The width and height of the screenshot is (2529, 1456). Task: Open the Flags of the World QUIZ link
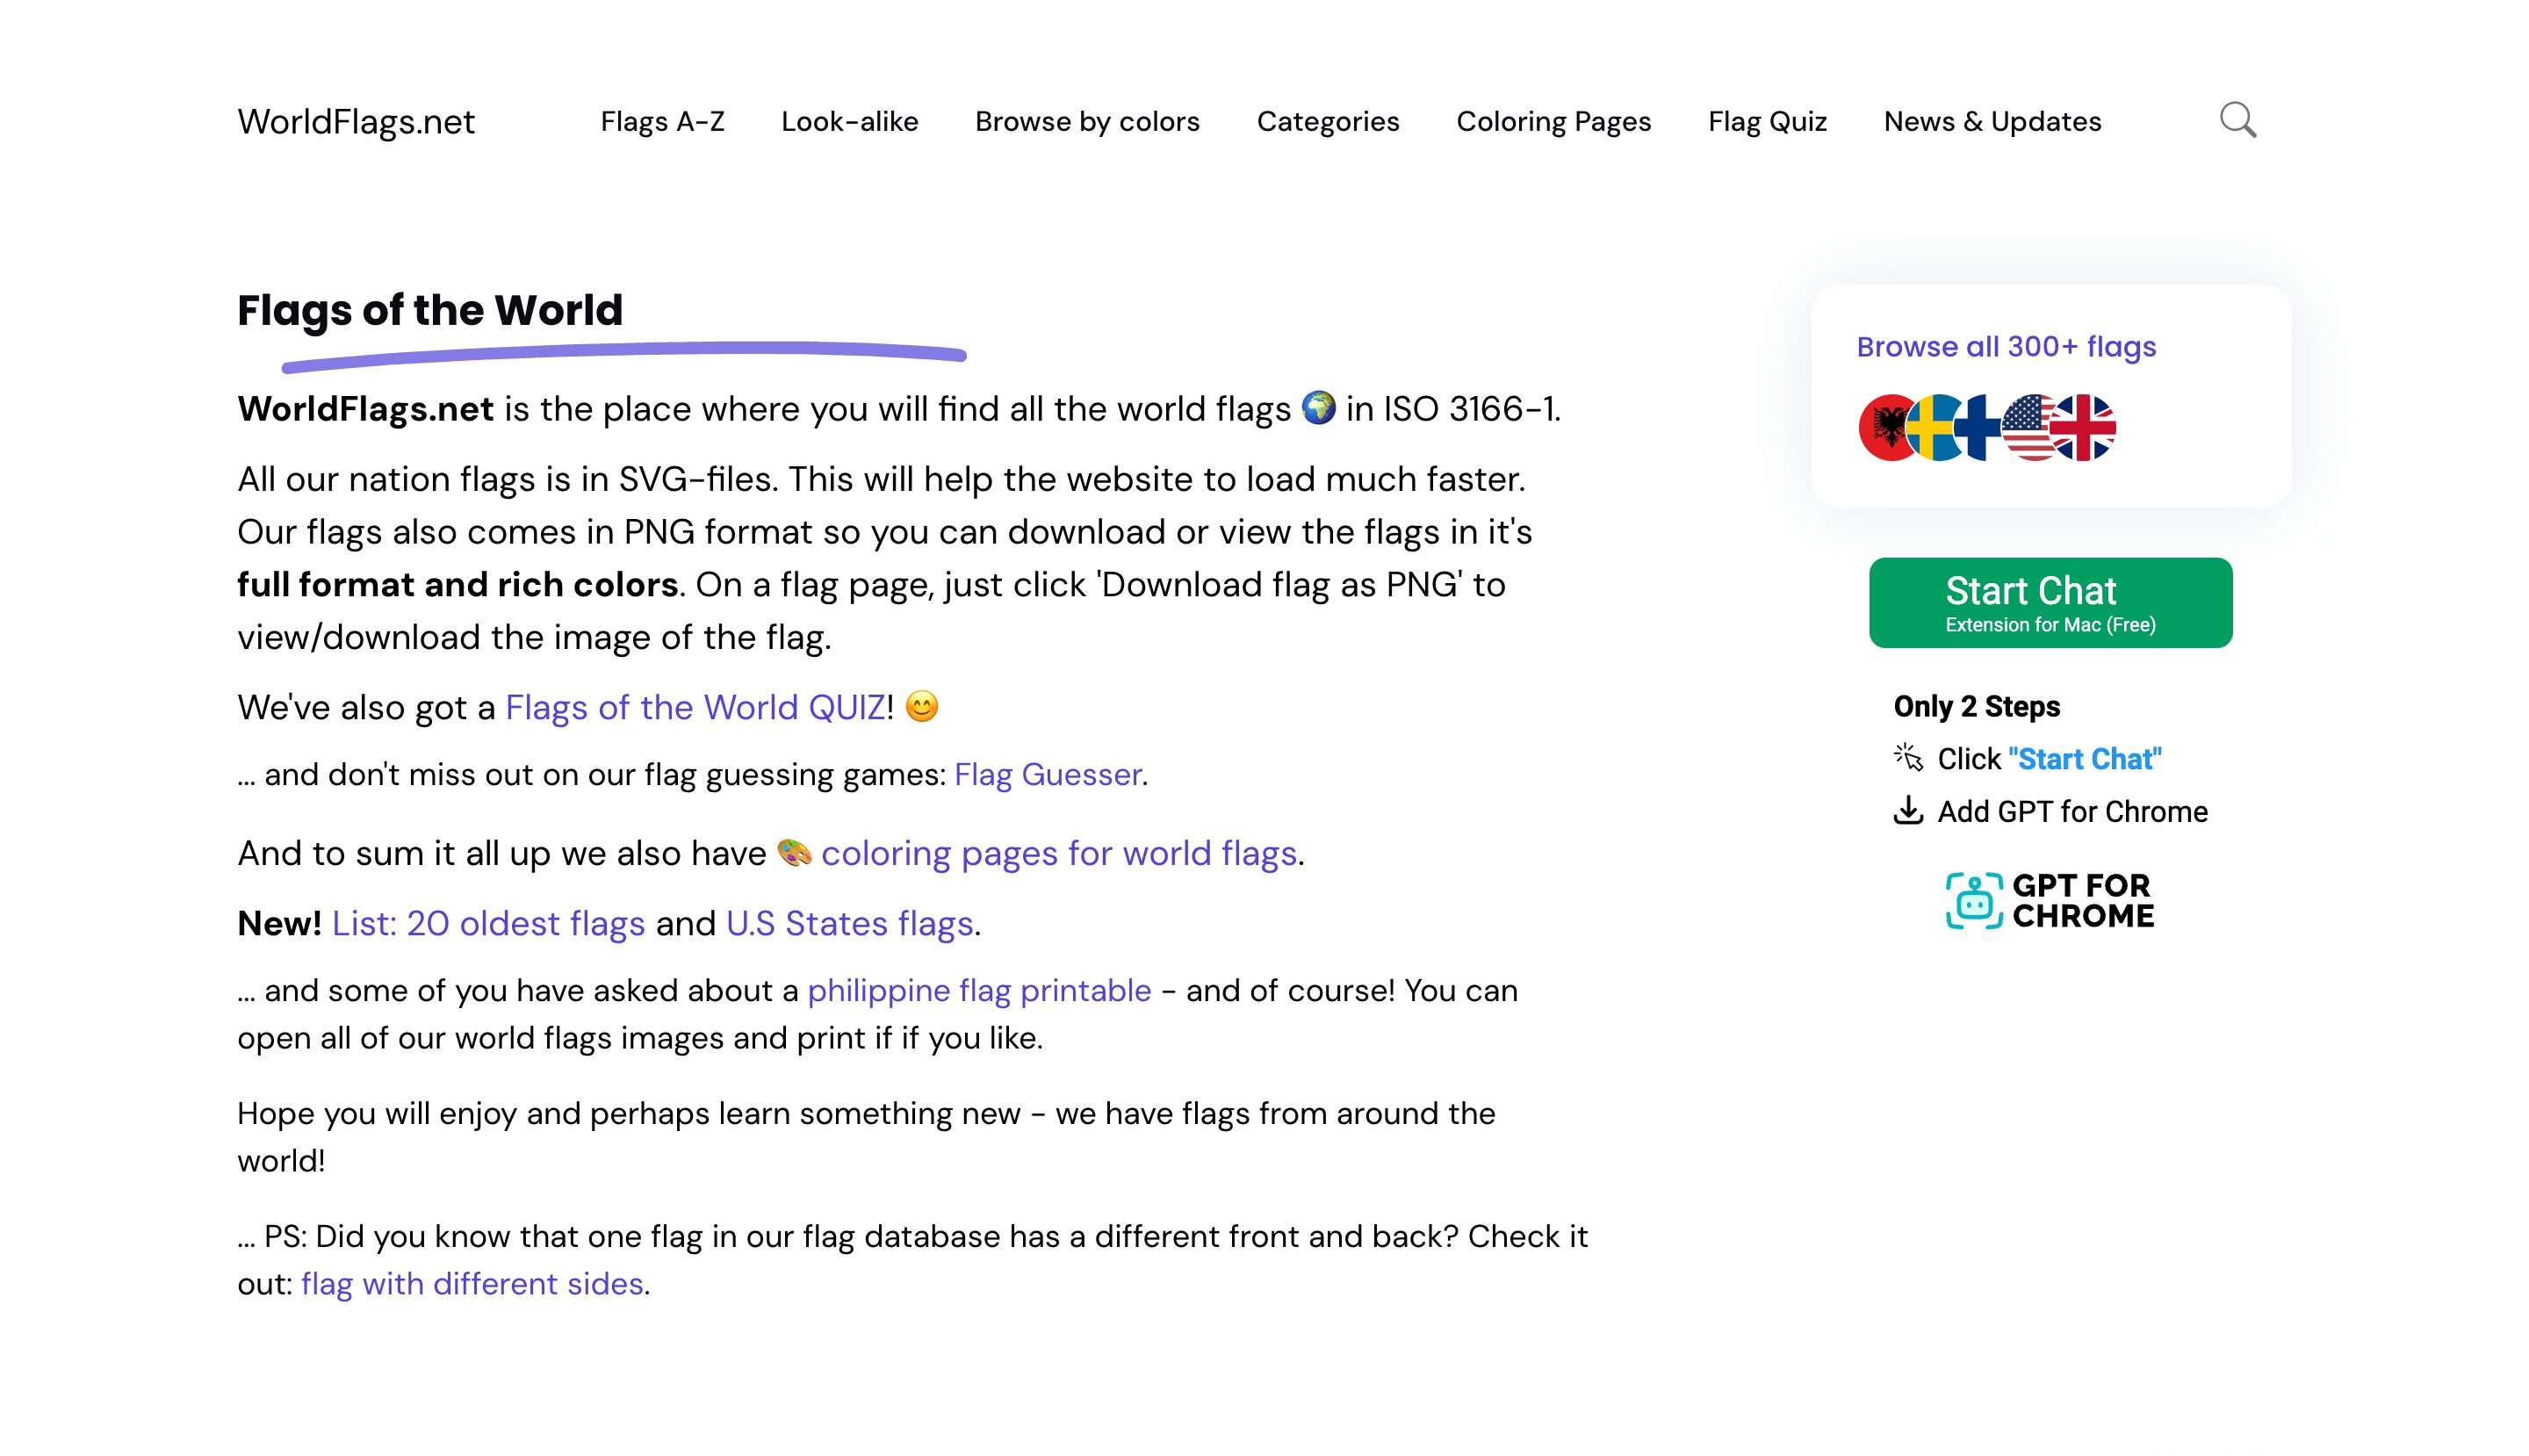click(695, 707)
